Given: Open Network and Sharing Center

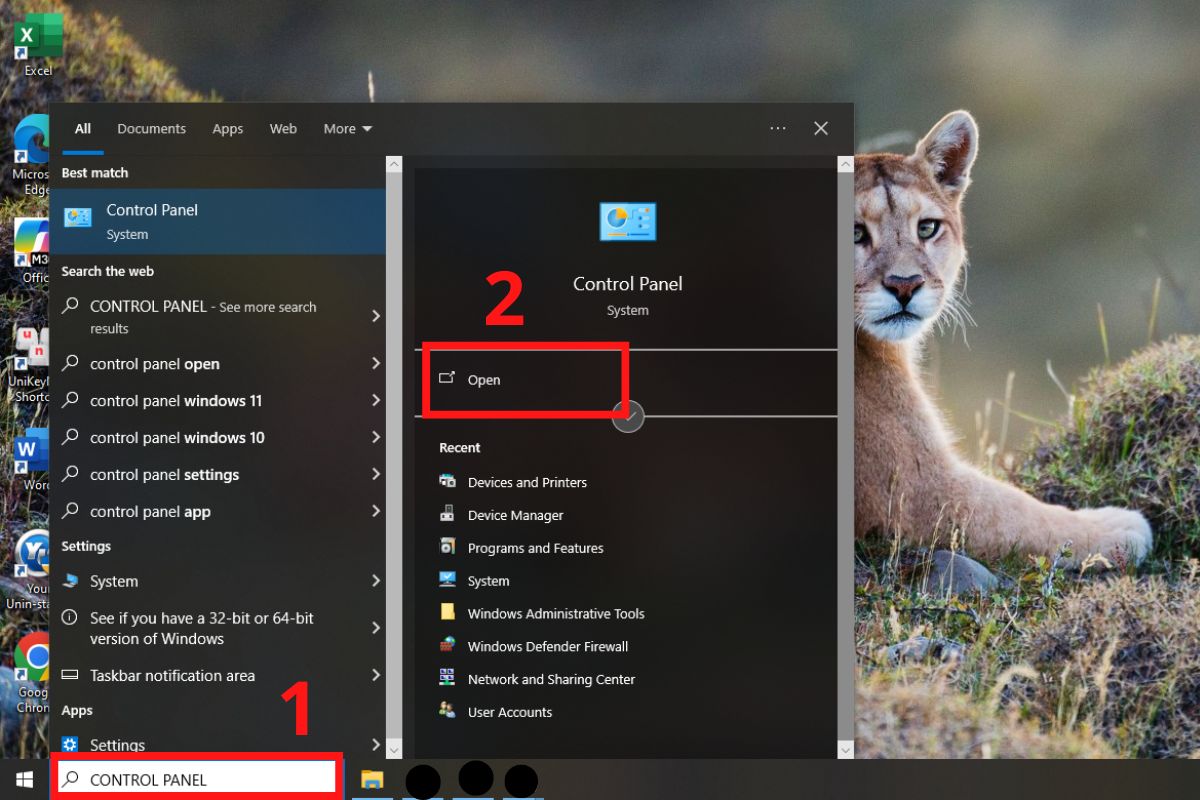Looking at the screenshot, I should [551, 679].
